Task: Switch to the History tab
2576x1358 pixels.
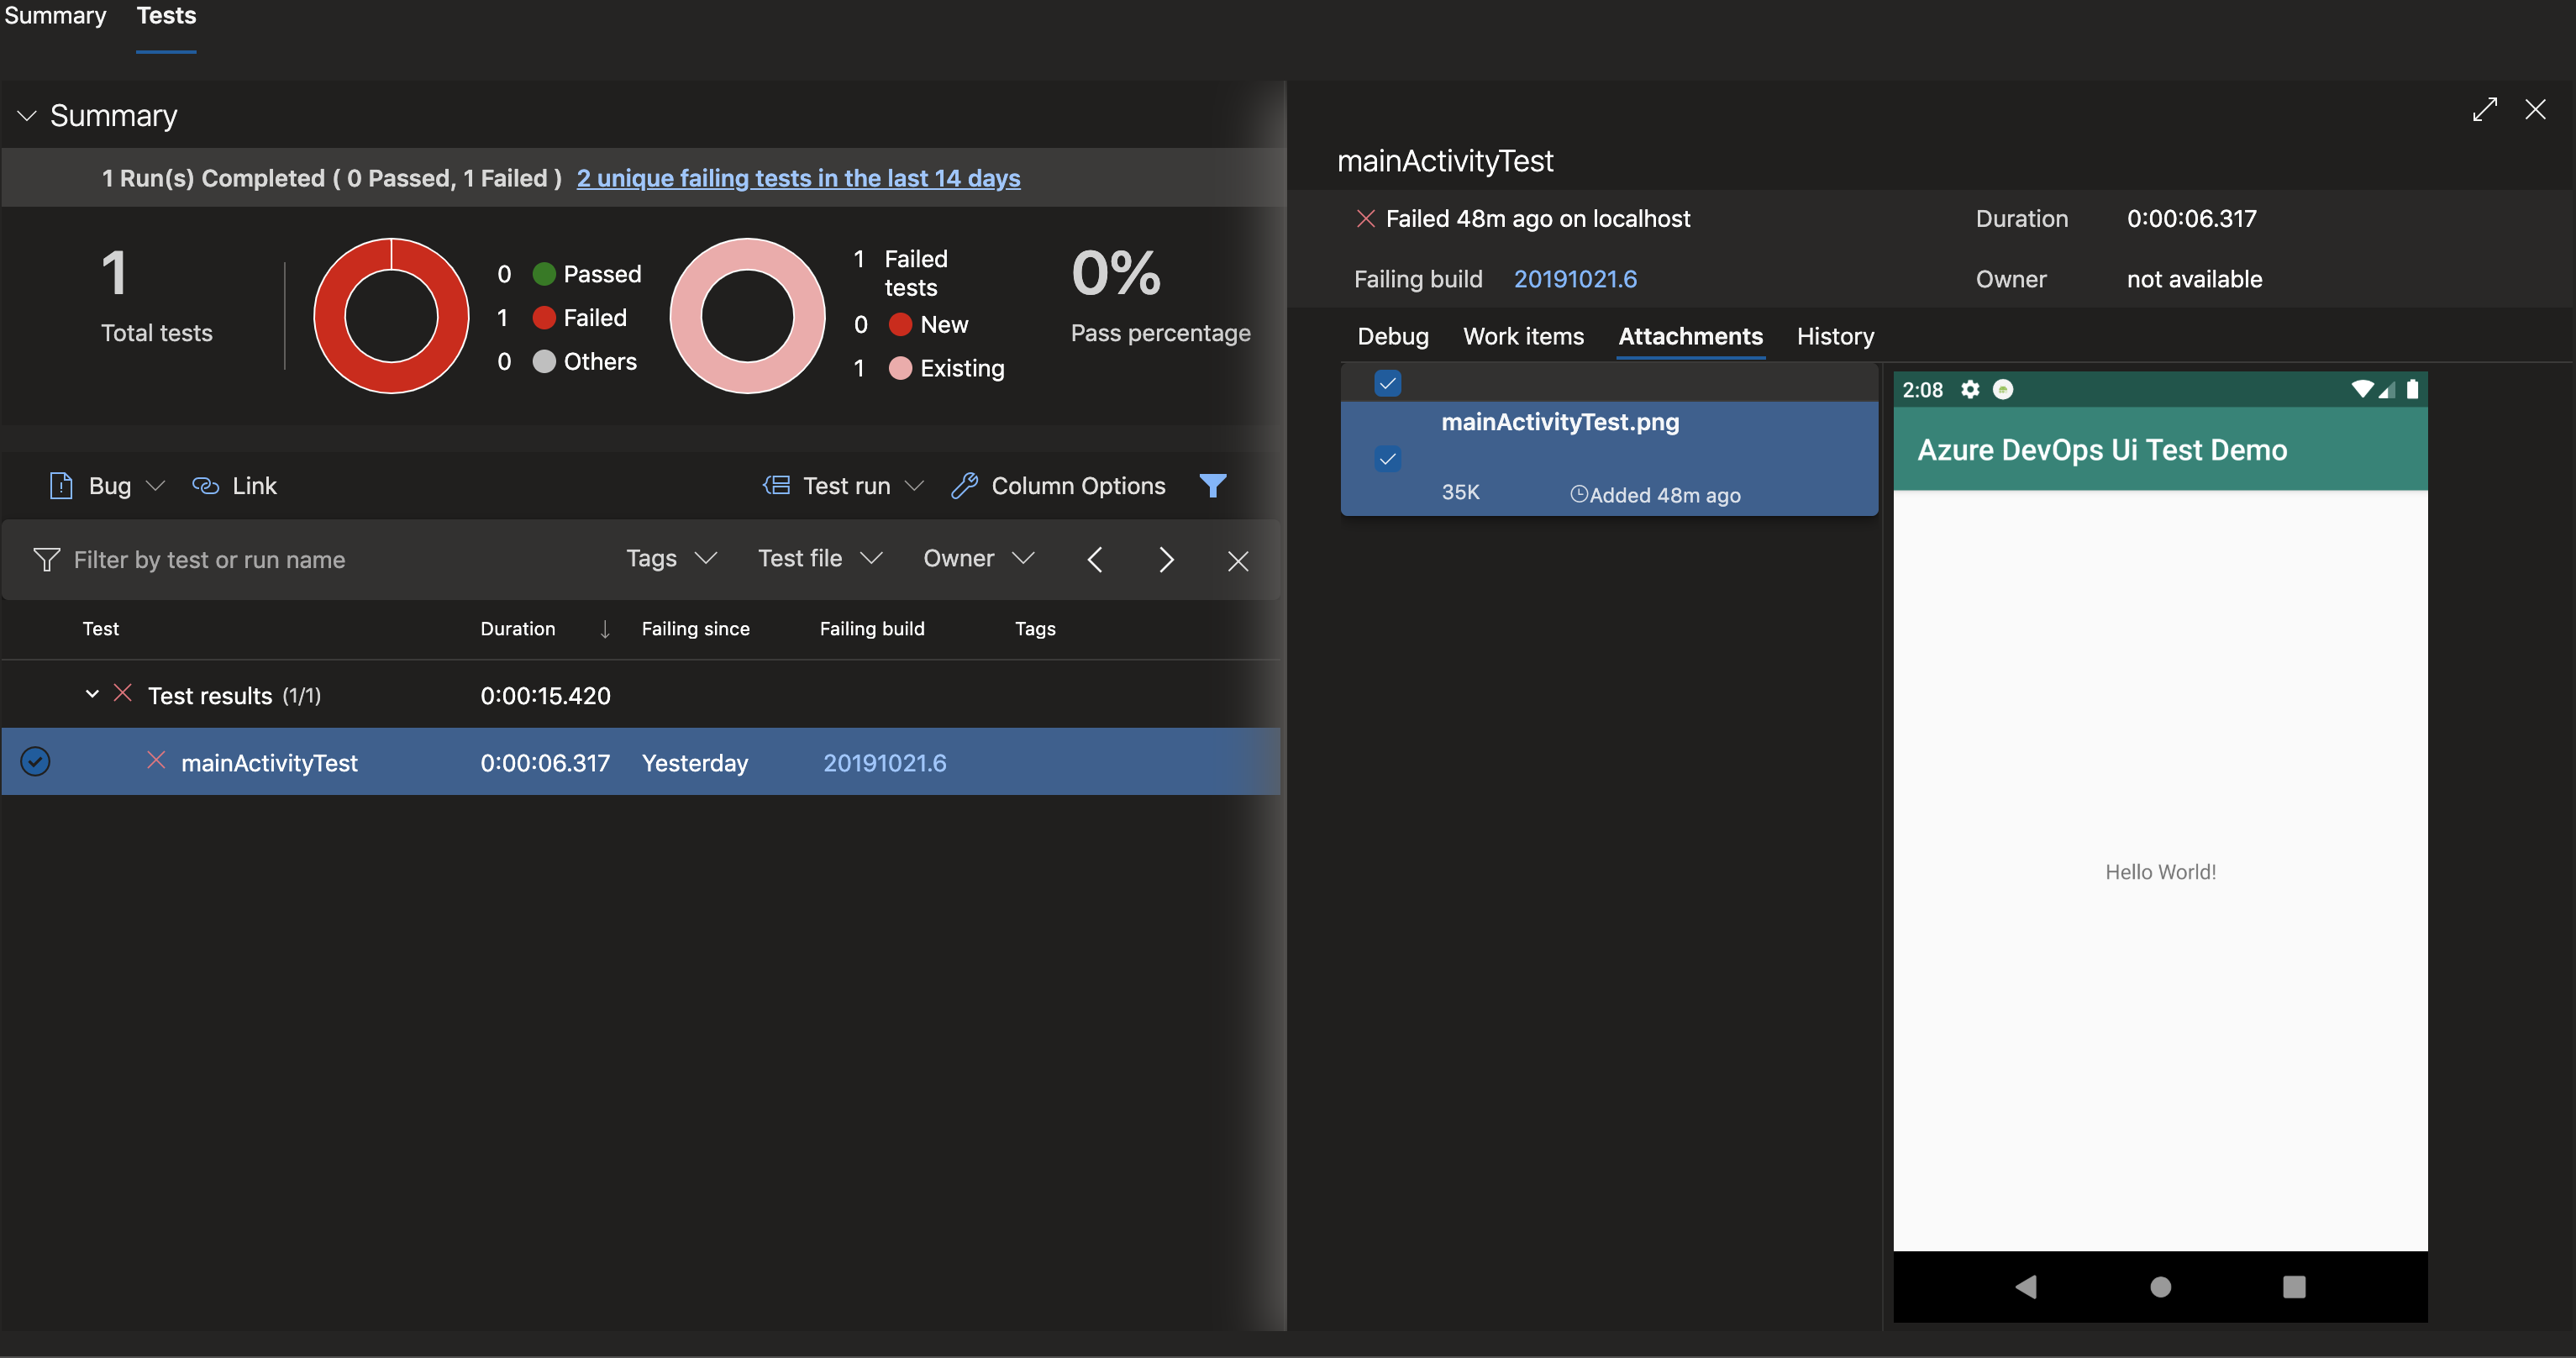Action: (1835, 337)
